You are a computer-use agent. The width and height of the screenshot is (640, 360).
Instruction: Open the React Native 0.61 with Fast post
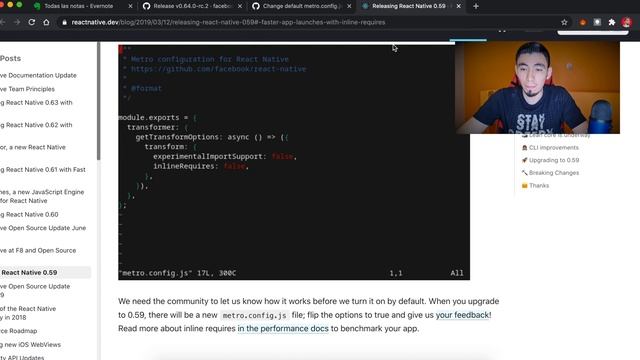[43, 169]
